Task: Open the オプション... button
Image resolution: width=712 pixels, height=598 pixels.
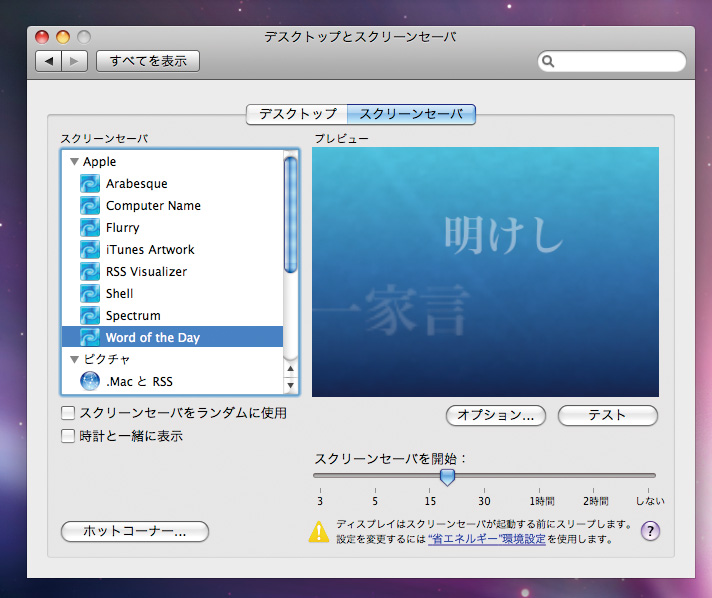Action: [x=496, y=415]
